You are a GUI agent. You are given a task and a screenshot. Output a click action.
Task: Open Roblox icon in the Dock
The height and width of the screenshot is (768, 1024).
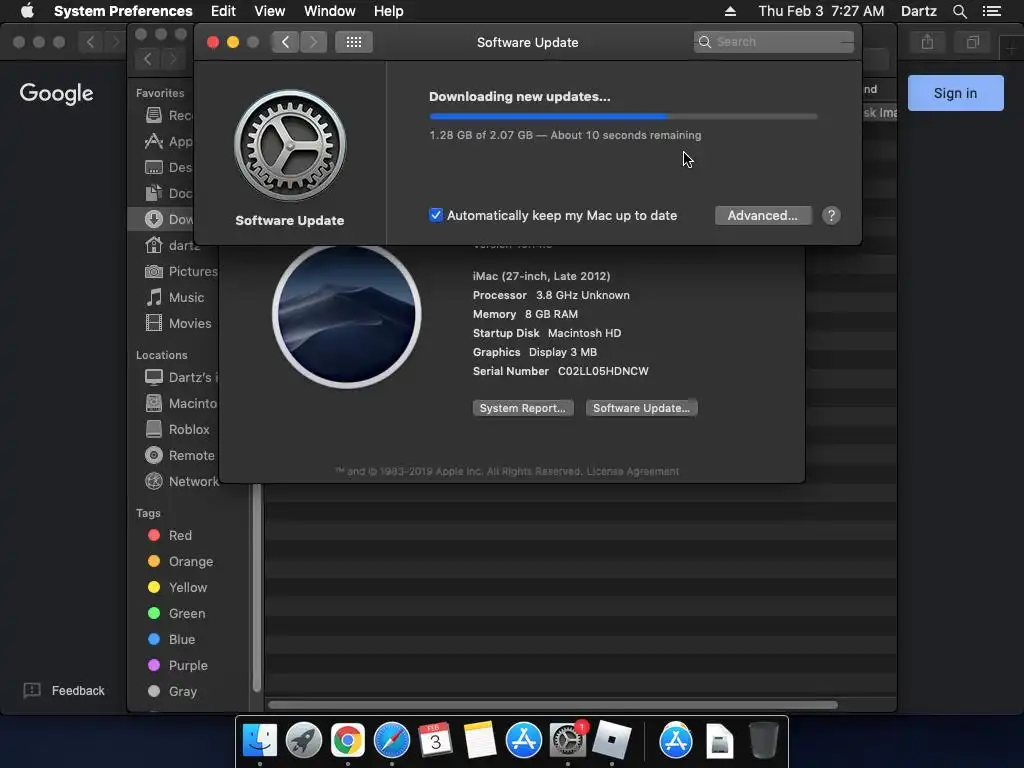coord(611,741)
